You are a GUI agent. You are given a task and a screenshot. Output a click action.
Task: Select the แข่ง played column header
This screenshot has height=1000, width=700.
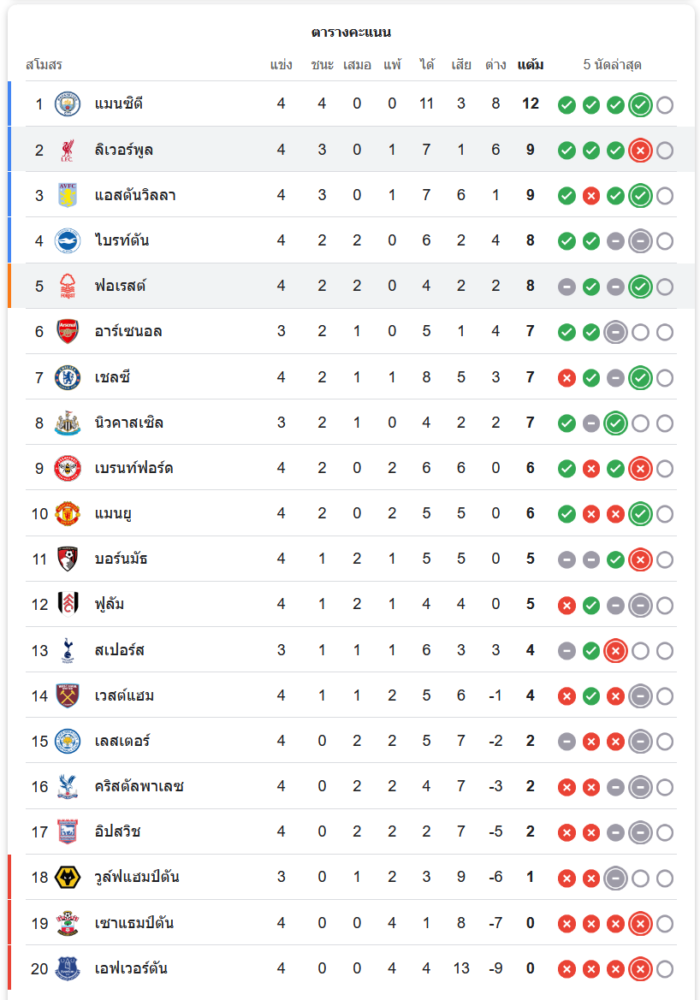tap(281, 65)
